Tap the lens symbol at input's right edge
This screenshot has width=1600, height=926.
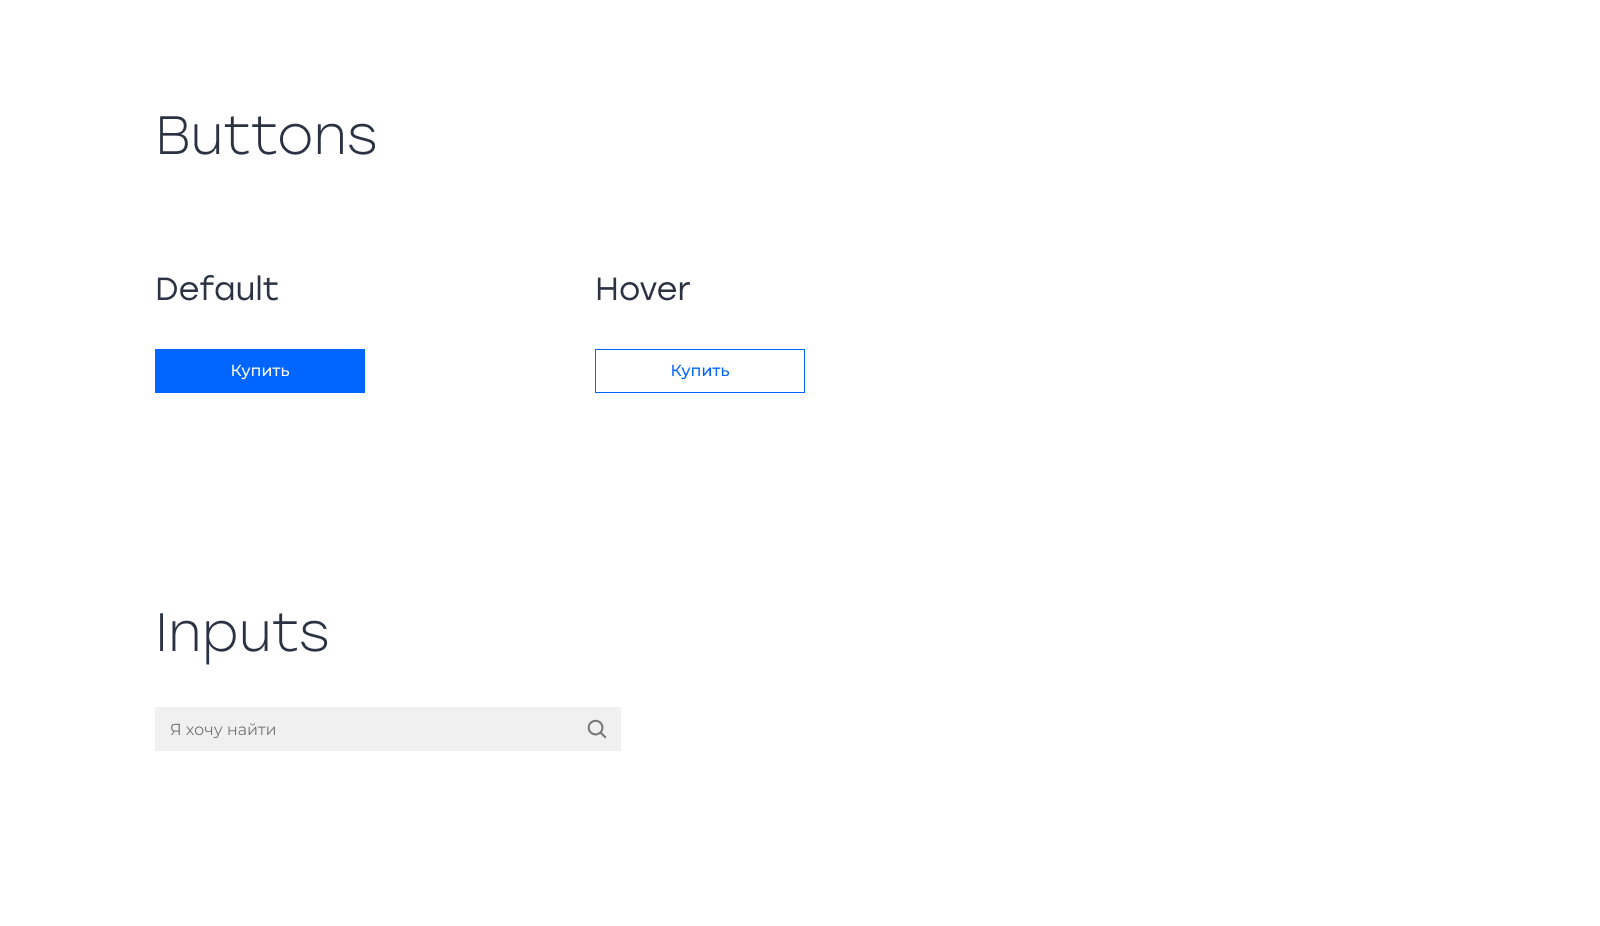597,729
